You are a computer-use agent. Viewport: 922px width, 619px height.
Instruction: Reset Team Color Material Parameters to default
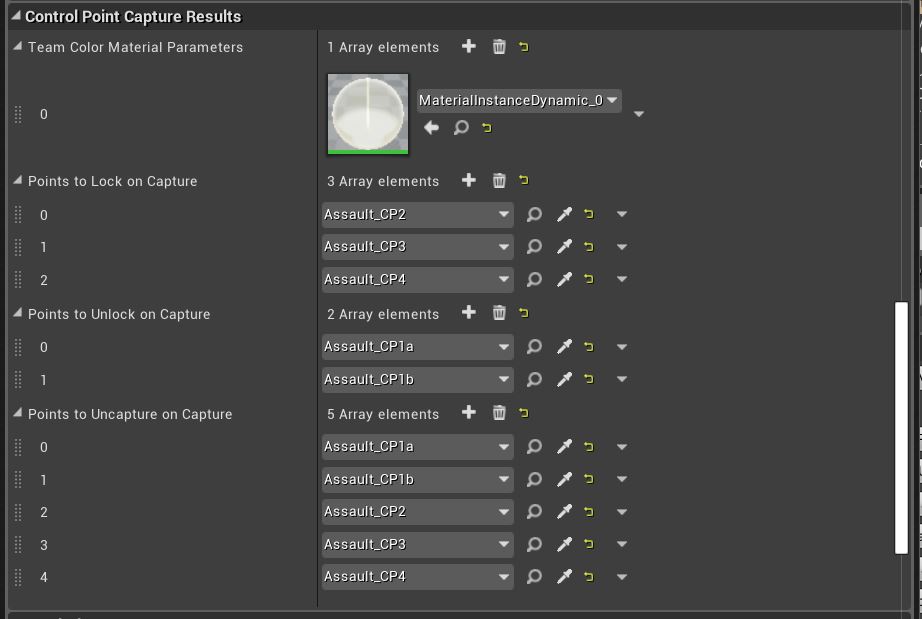[523, 46]
